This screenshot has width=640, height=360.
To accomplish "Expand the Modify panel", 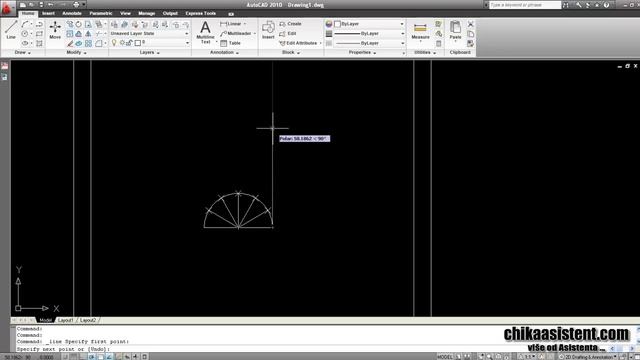I will 76,53.
